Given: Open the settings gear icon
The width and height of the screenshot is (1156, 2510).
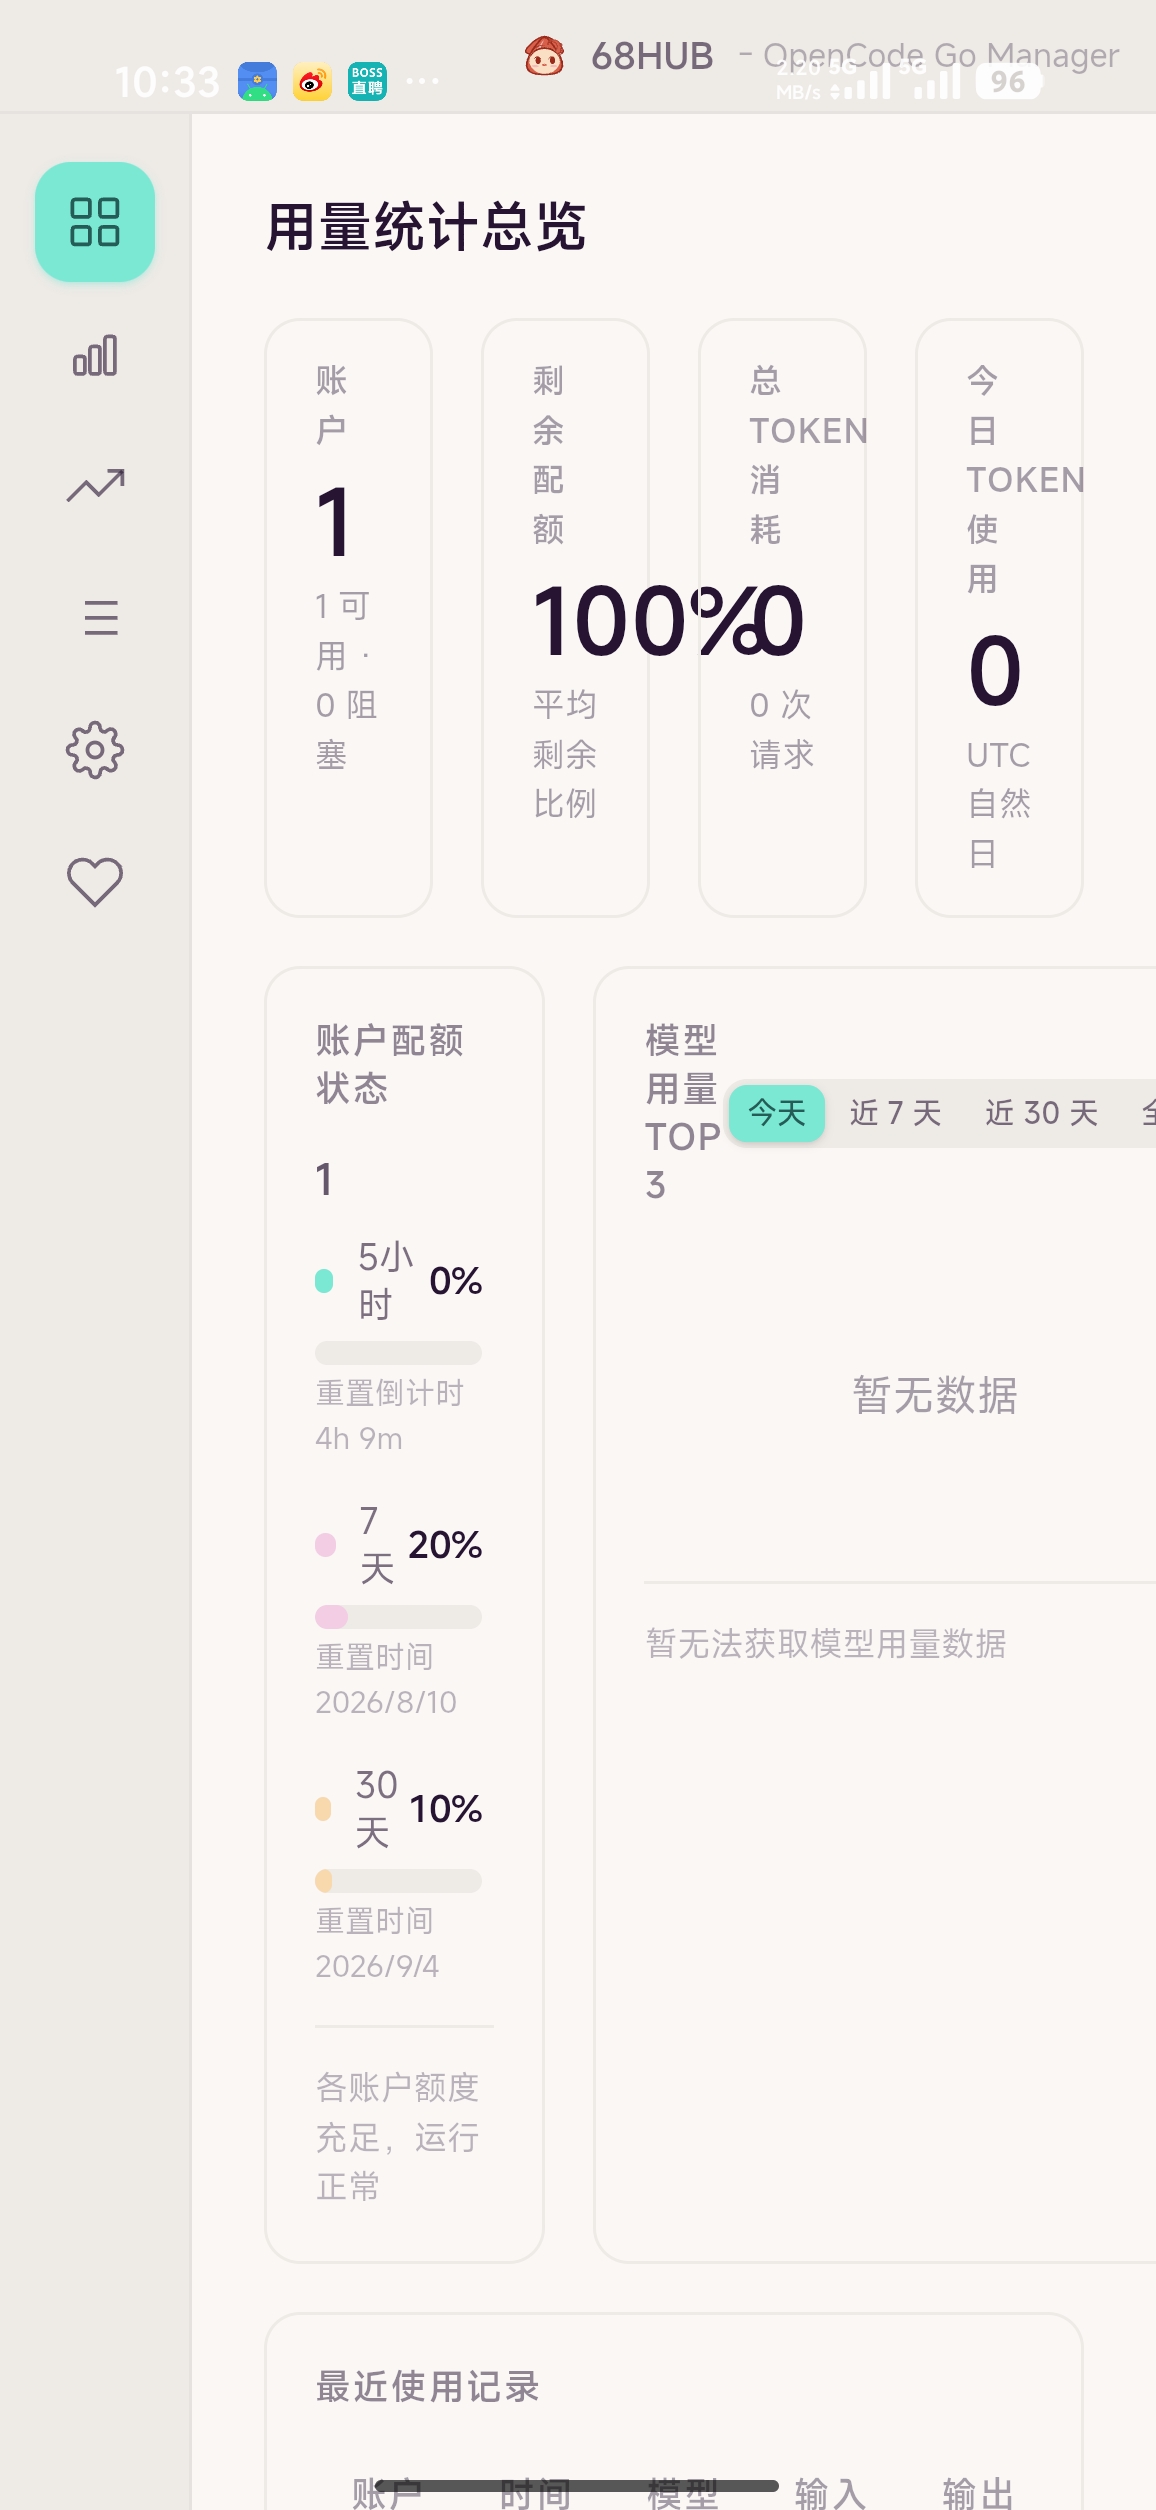Looking at the screenshot, I should click(95, 750).
